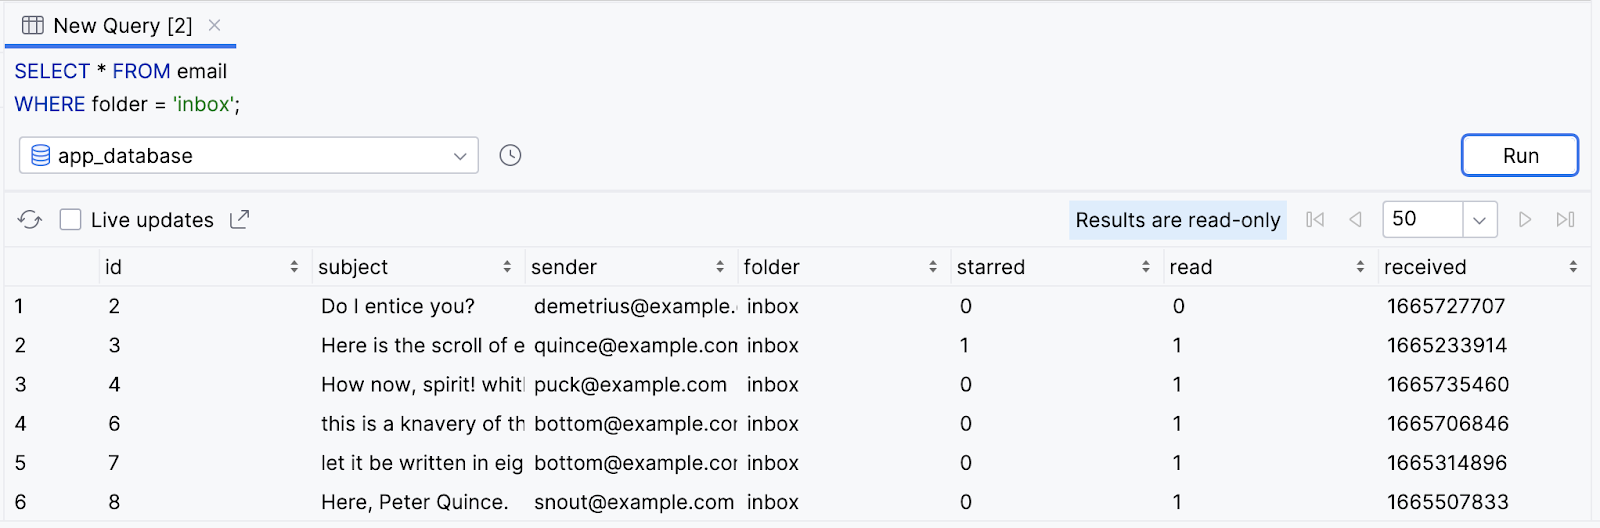
Task: Go to previous results page
Action: tap(1355, 220)
